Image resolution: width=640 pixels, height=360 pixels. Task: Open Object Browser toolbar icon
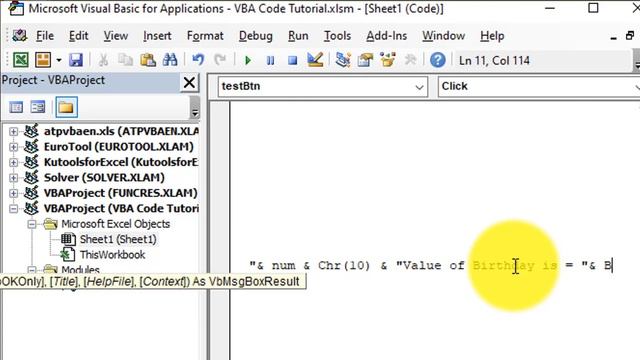pyautogui.click(x=387, y=60)
